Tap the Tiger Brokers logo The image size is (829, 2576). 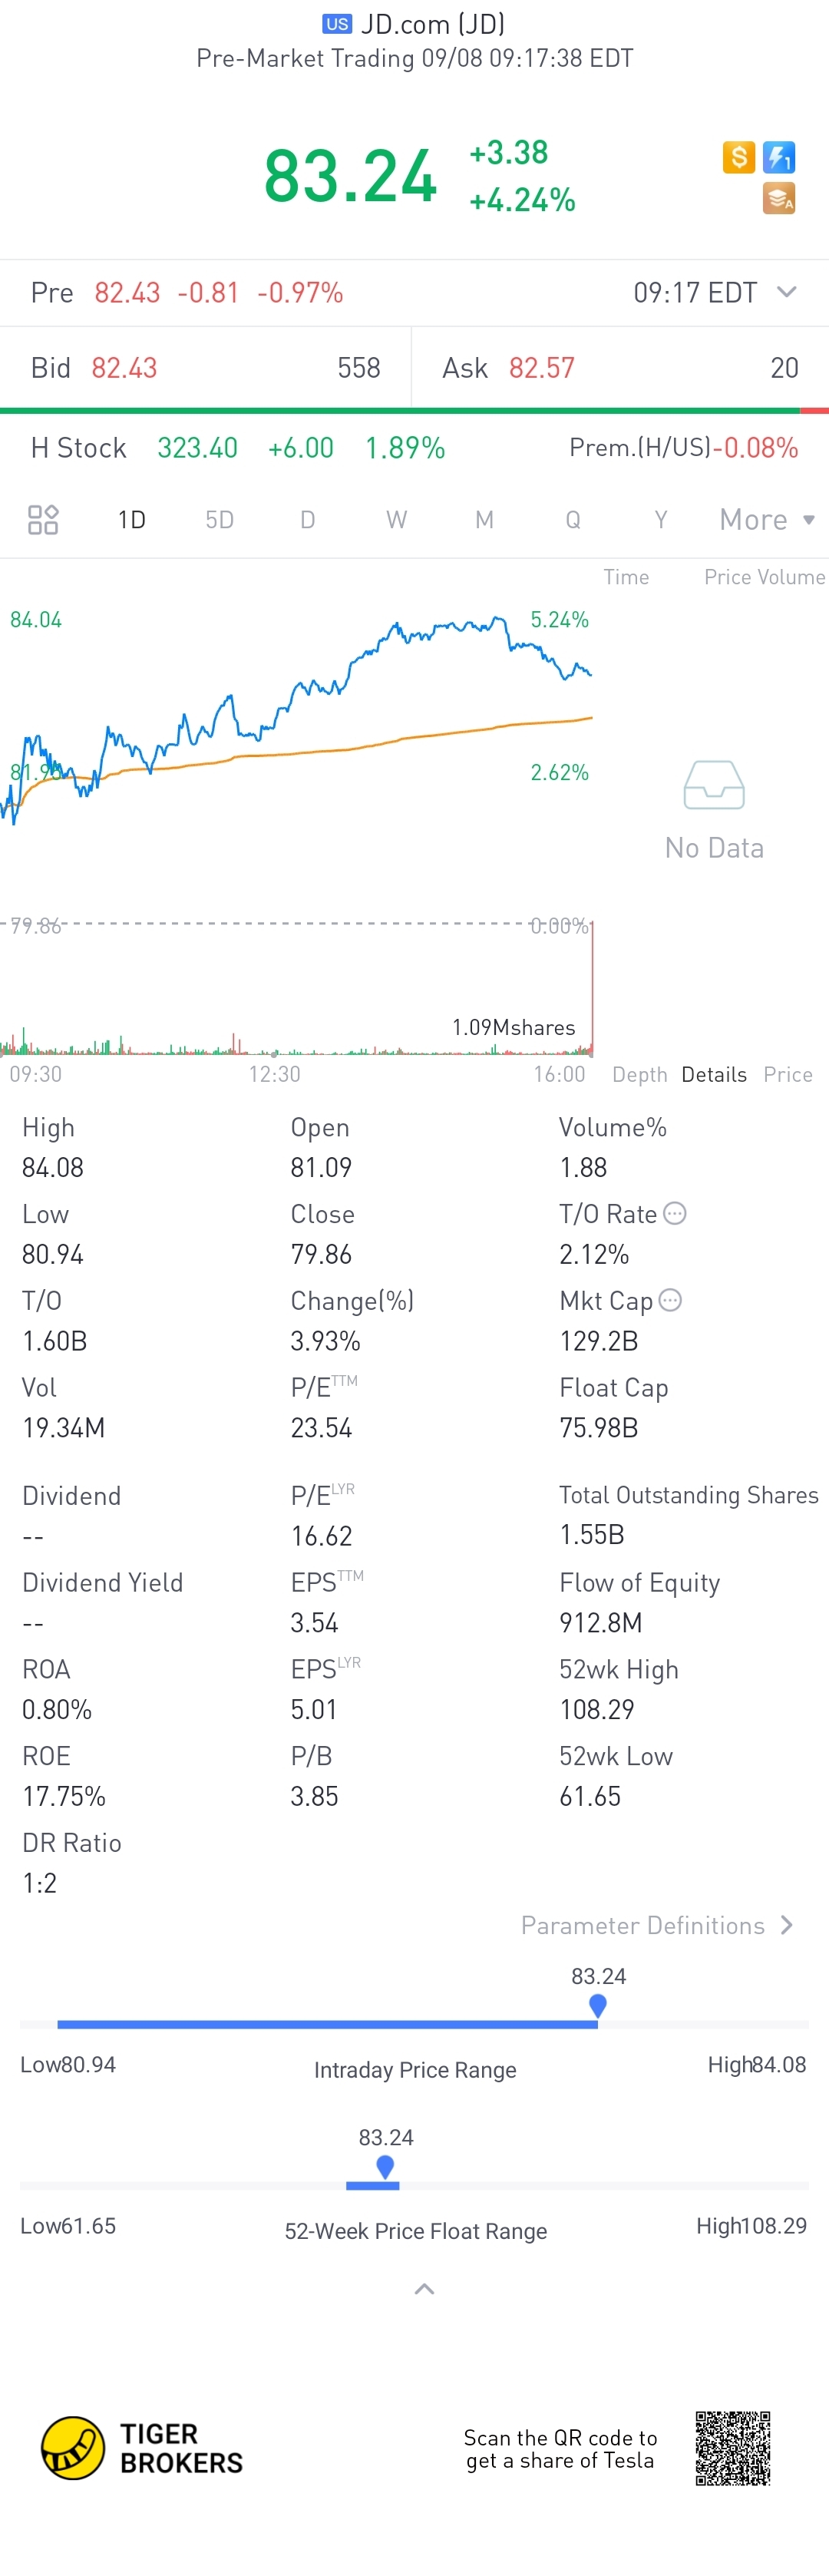(142, 2448)
